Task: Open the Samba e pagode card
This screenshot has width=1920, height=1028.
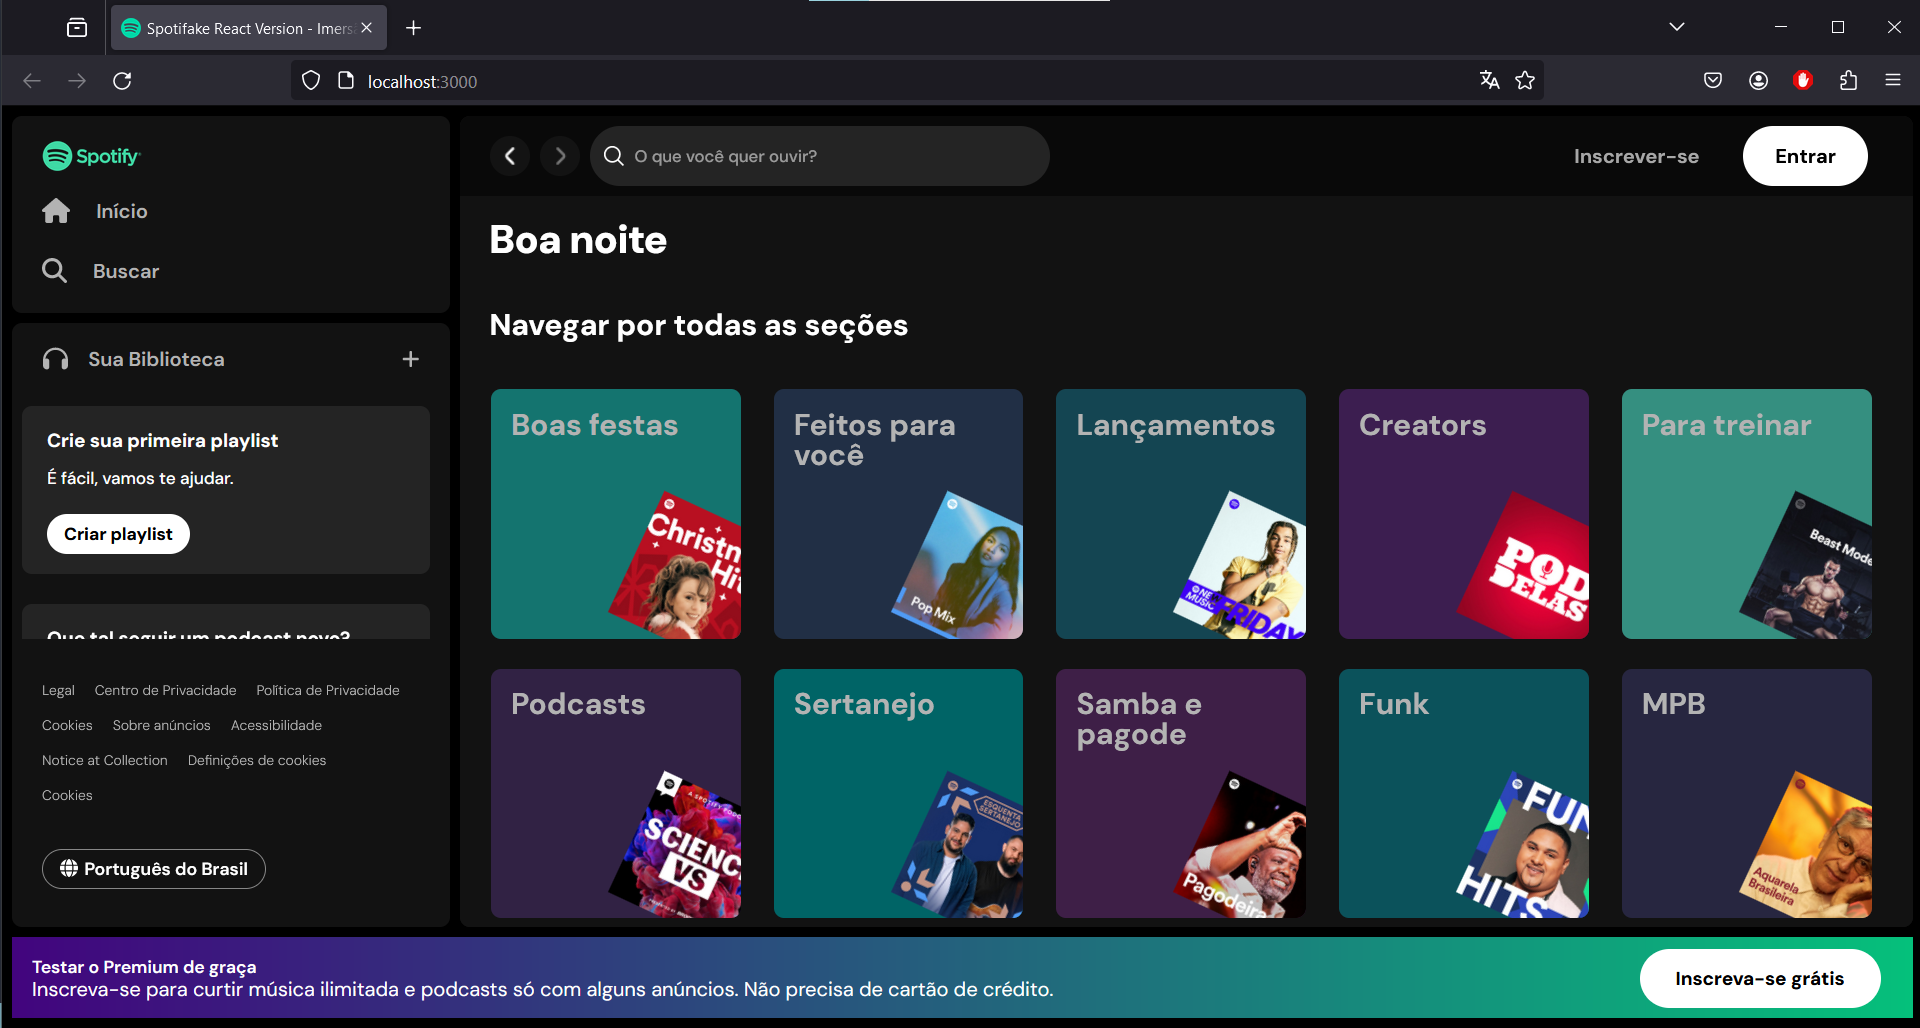Action: pyautogui.click(x=1181, y=794)
